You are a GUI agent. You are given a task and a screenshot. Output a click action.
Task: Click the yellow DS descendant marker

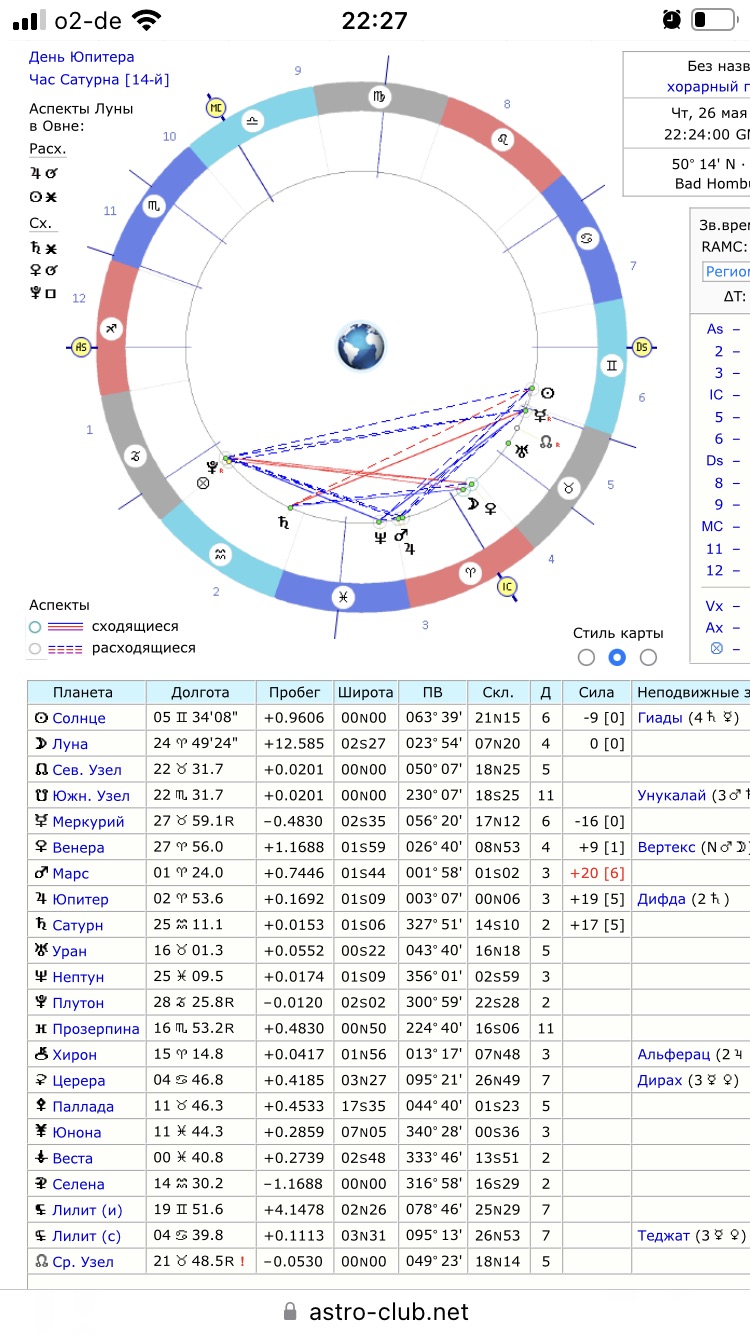(x=642, y=347)
